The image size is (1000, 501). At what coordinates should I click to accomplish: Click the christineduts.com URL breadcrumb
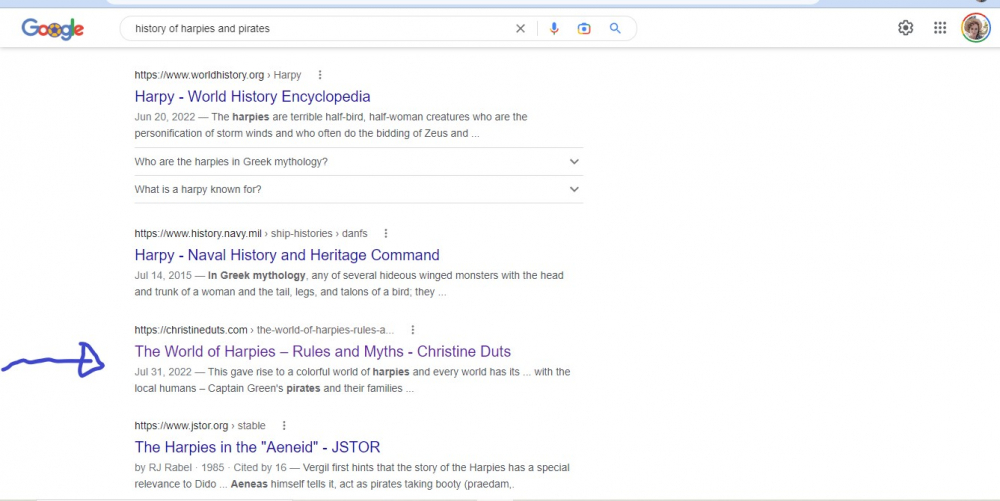[x=191, y=330]
